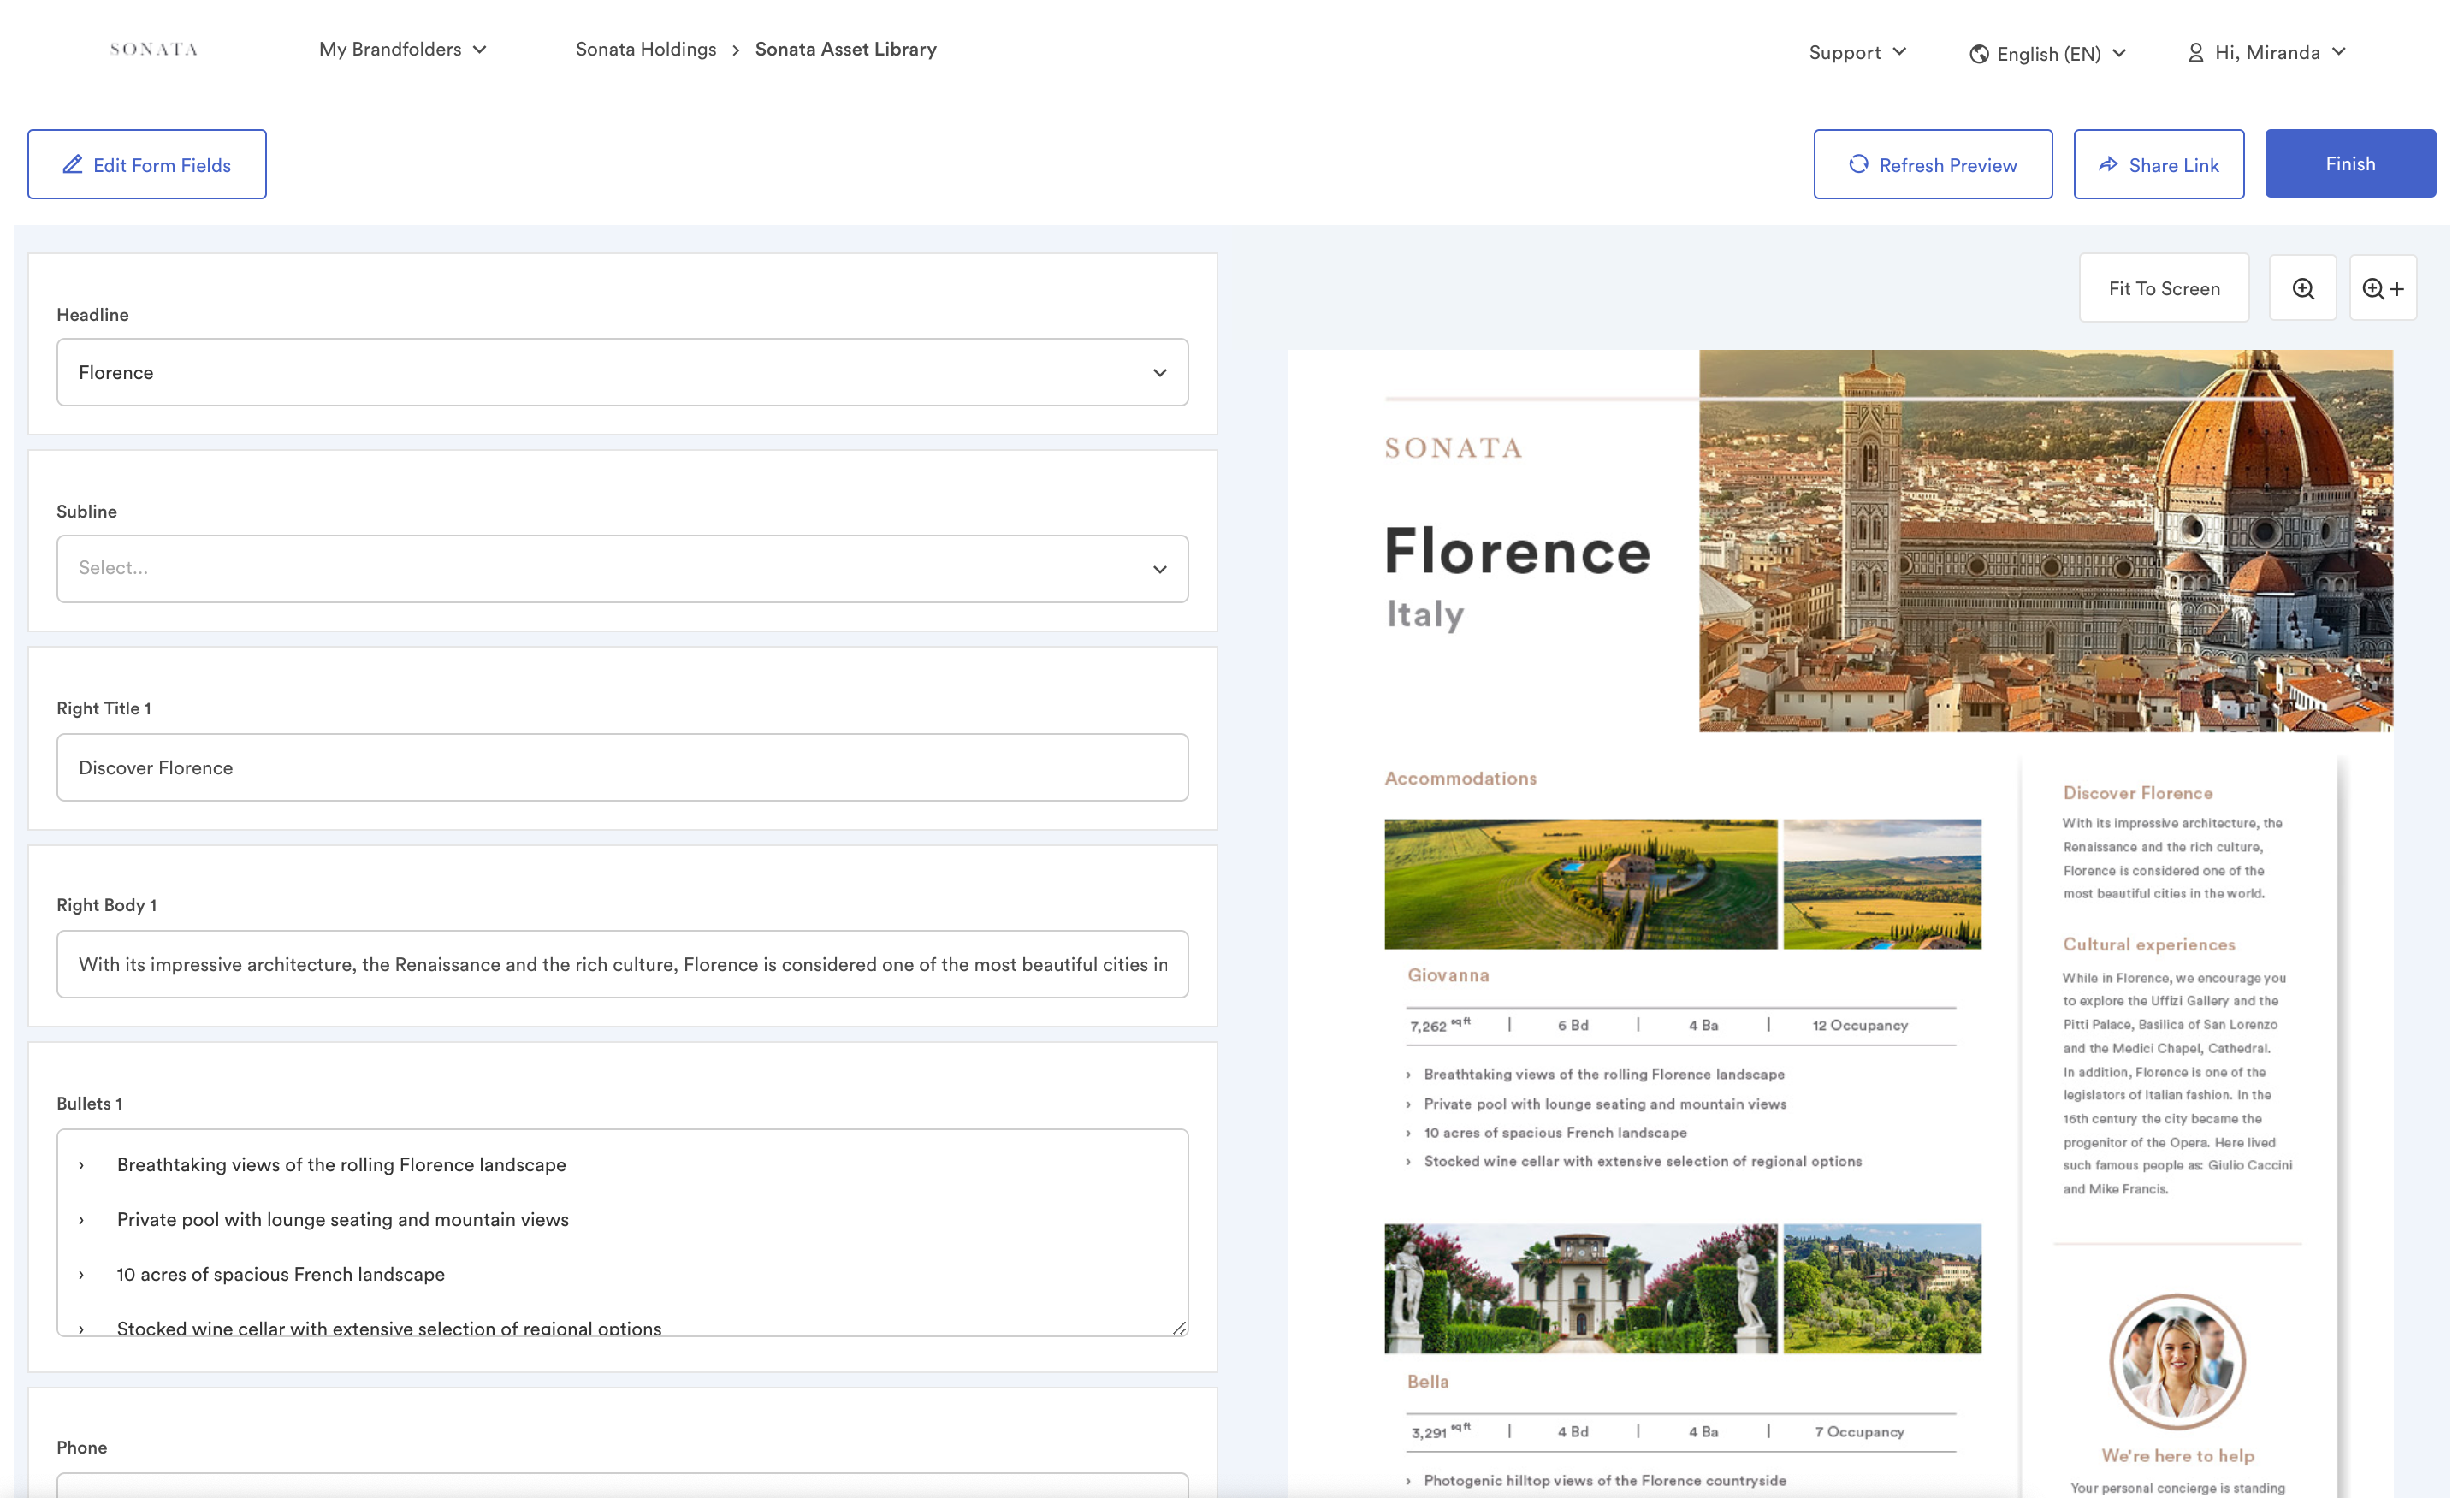Viewport: 2464px width, 1498px height.
Task: Click the Share Link icon
Action: pyautogui.click(x=2106, y=162)
